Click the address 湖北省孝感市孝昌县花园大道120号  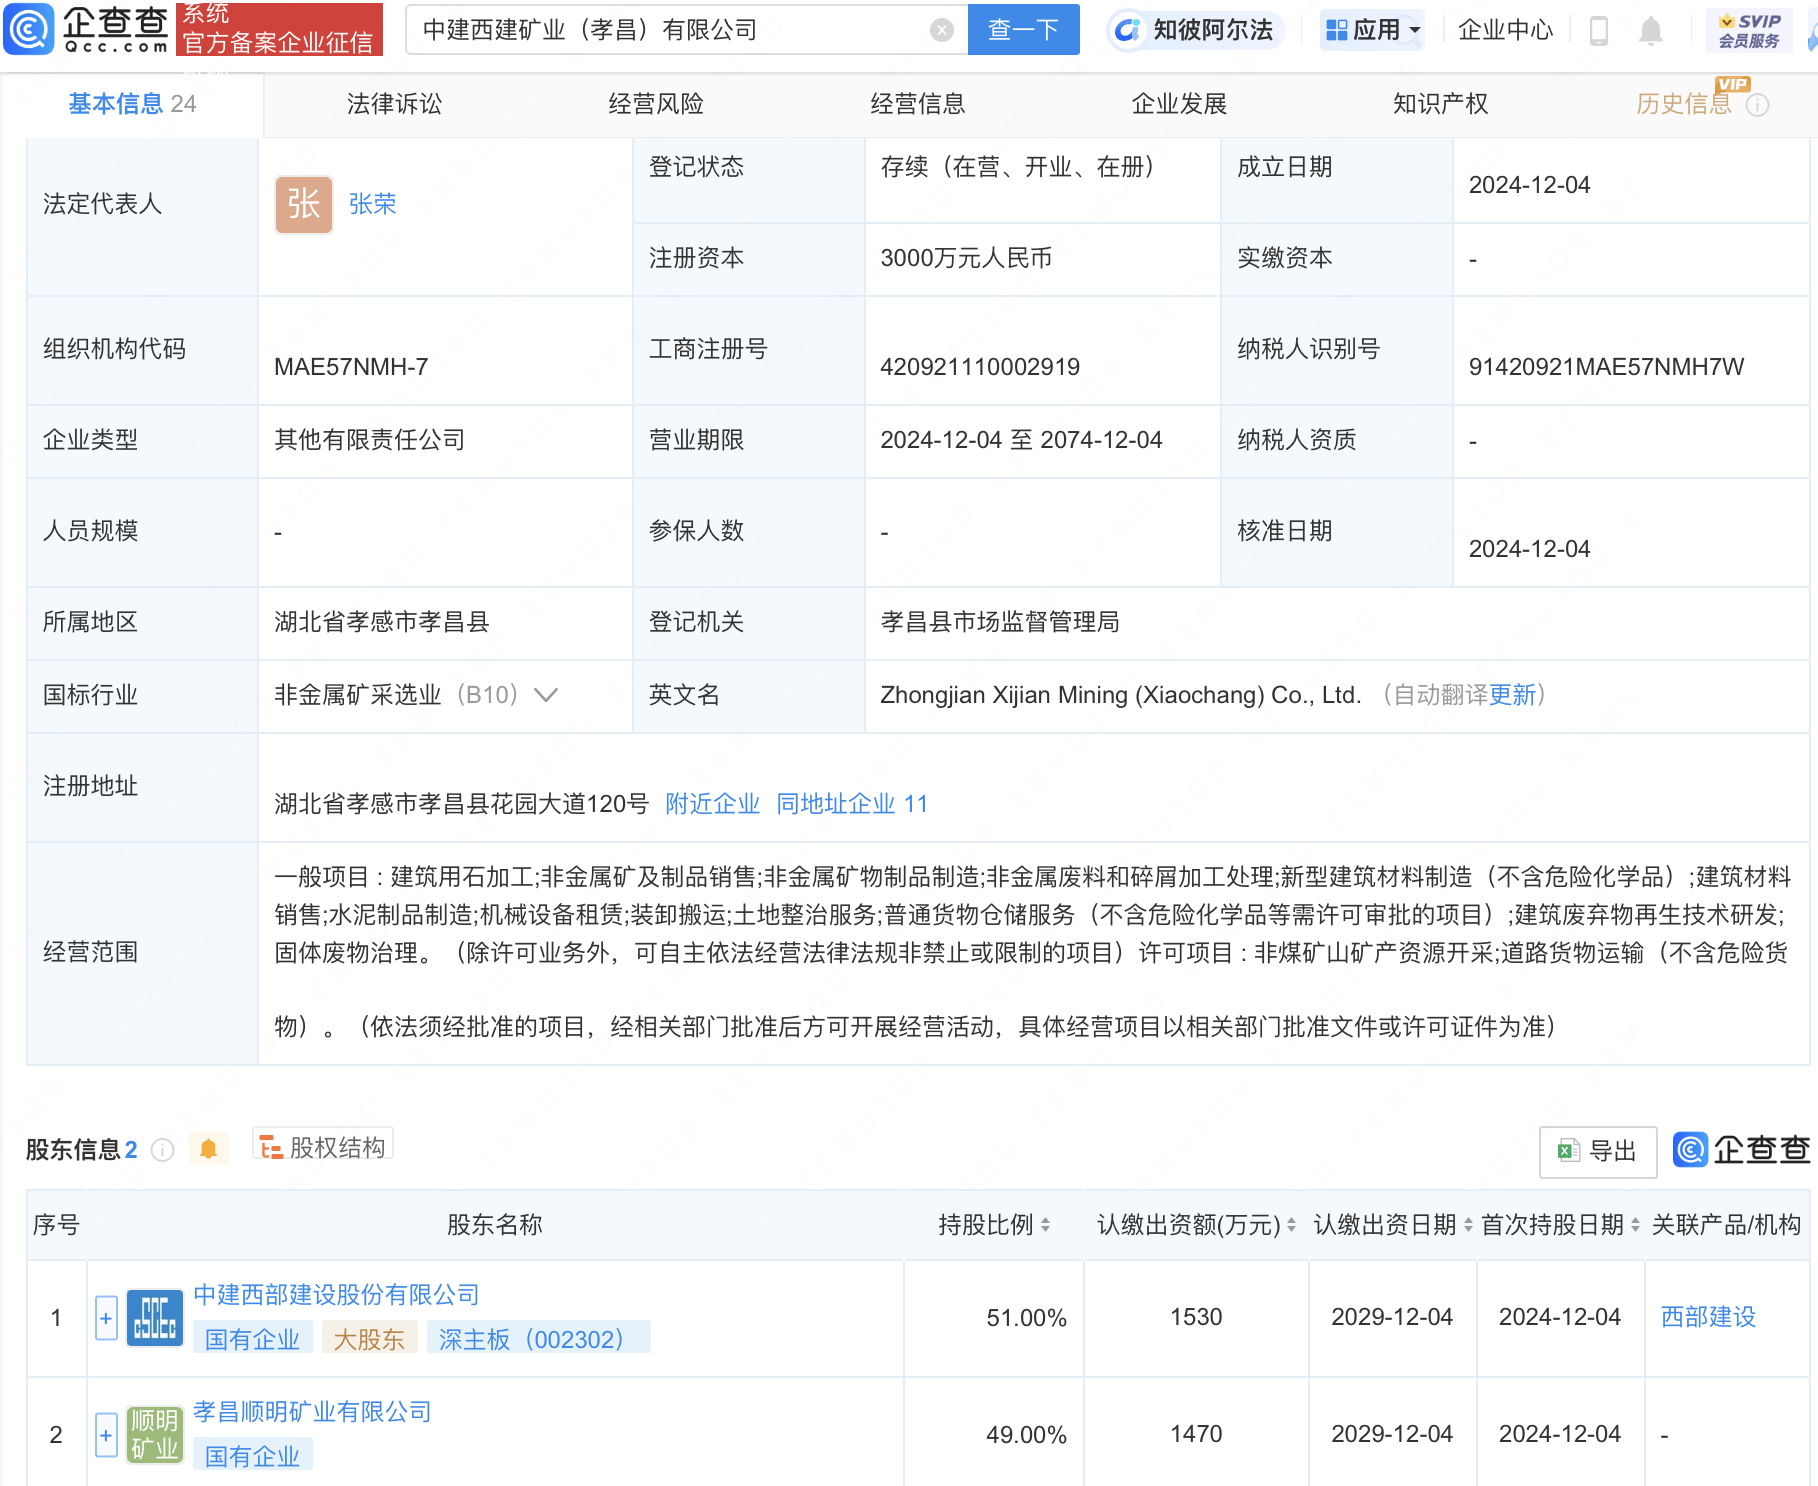pyautogui.click(x=462, y=804)
